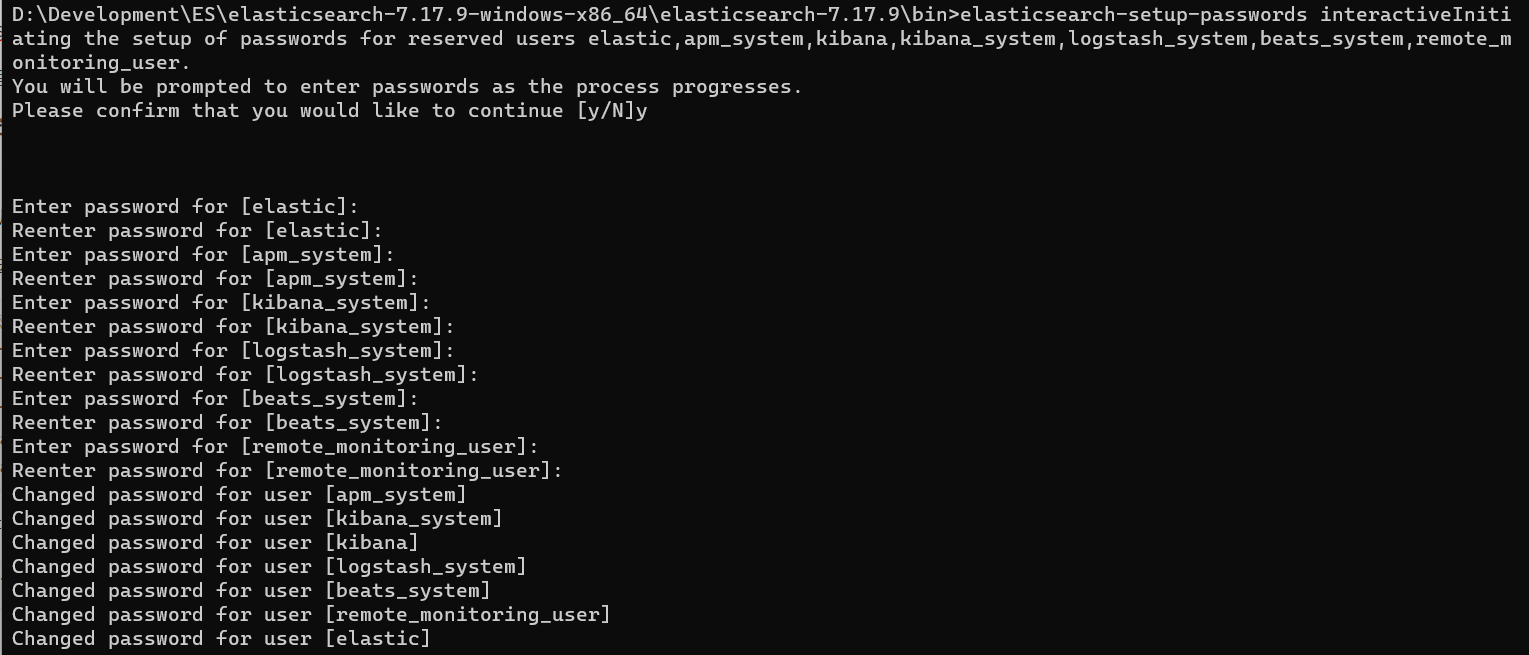
Task: Click the 'Reenter password for [beats_system]' prompt
Action: (227, 423)
